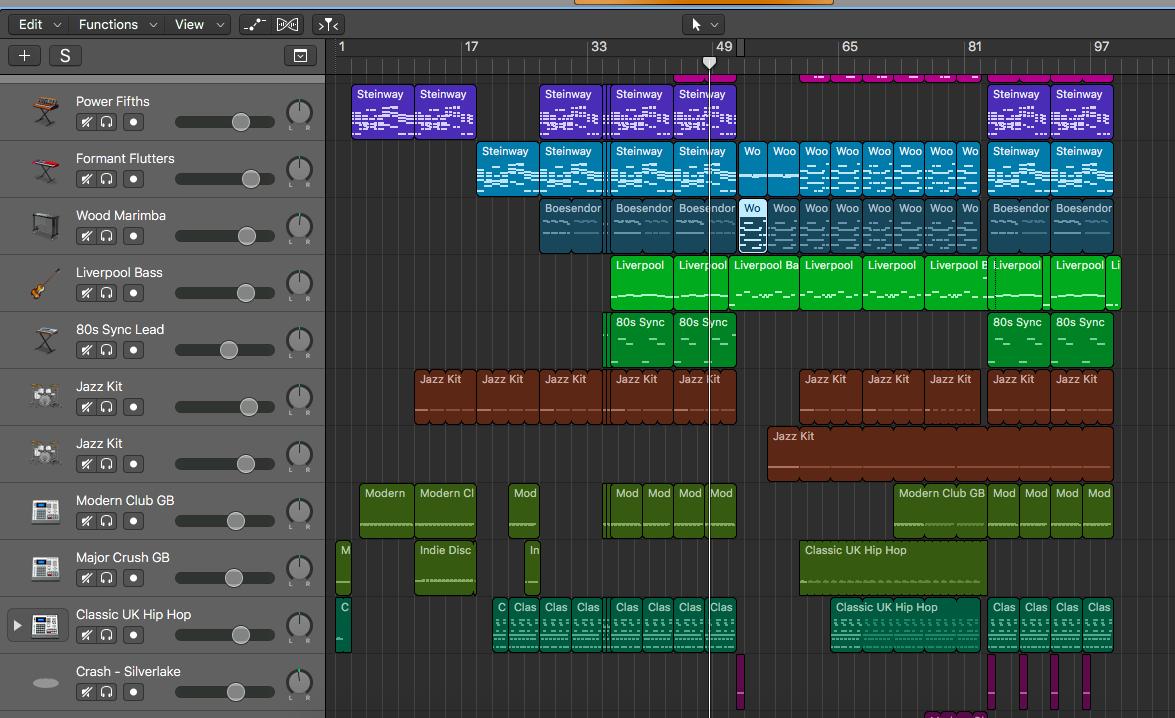Image resolution: width=1175 pixels, height=718 pixels.
Task: Select the Classic UK Hip Hop region on Major Crush GB
Action: point(892,567)
